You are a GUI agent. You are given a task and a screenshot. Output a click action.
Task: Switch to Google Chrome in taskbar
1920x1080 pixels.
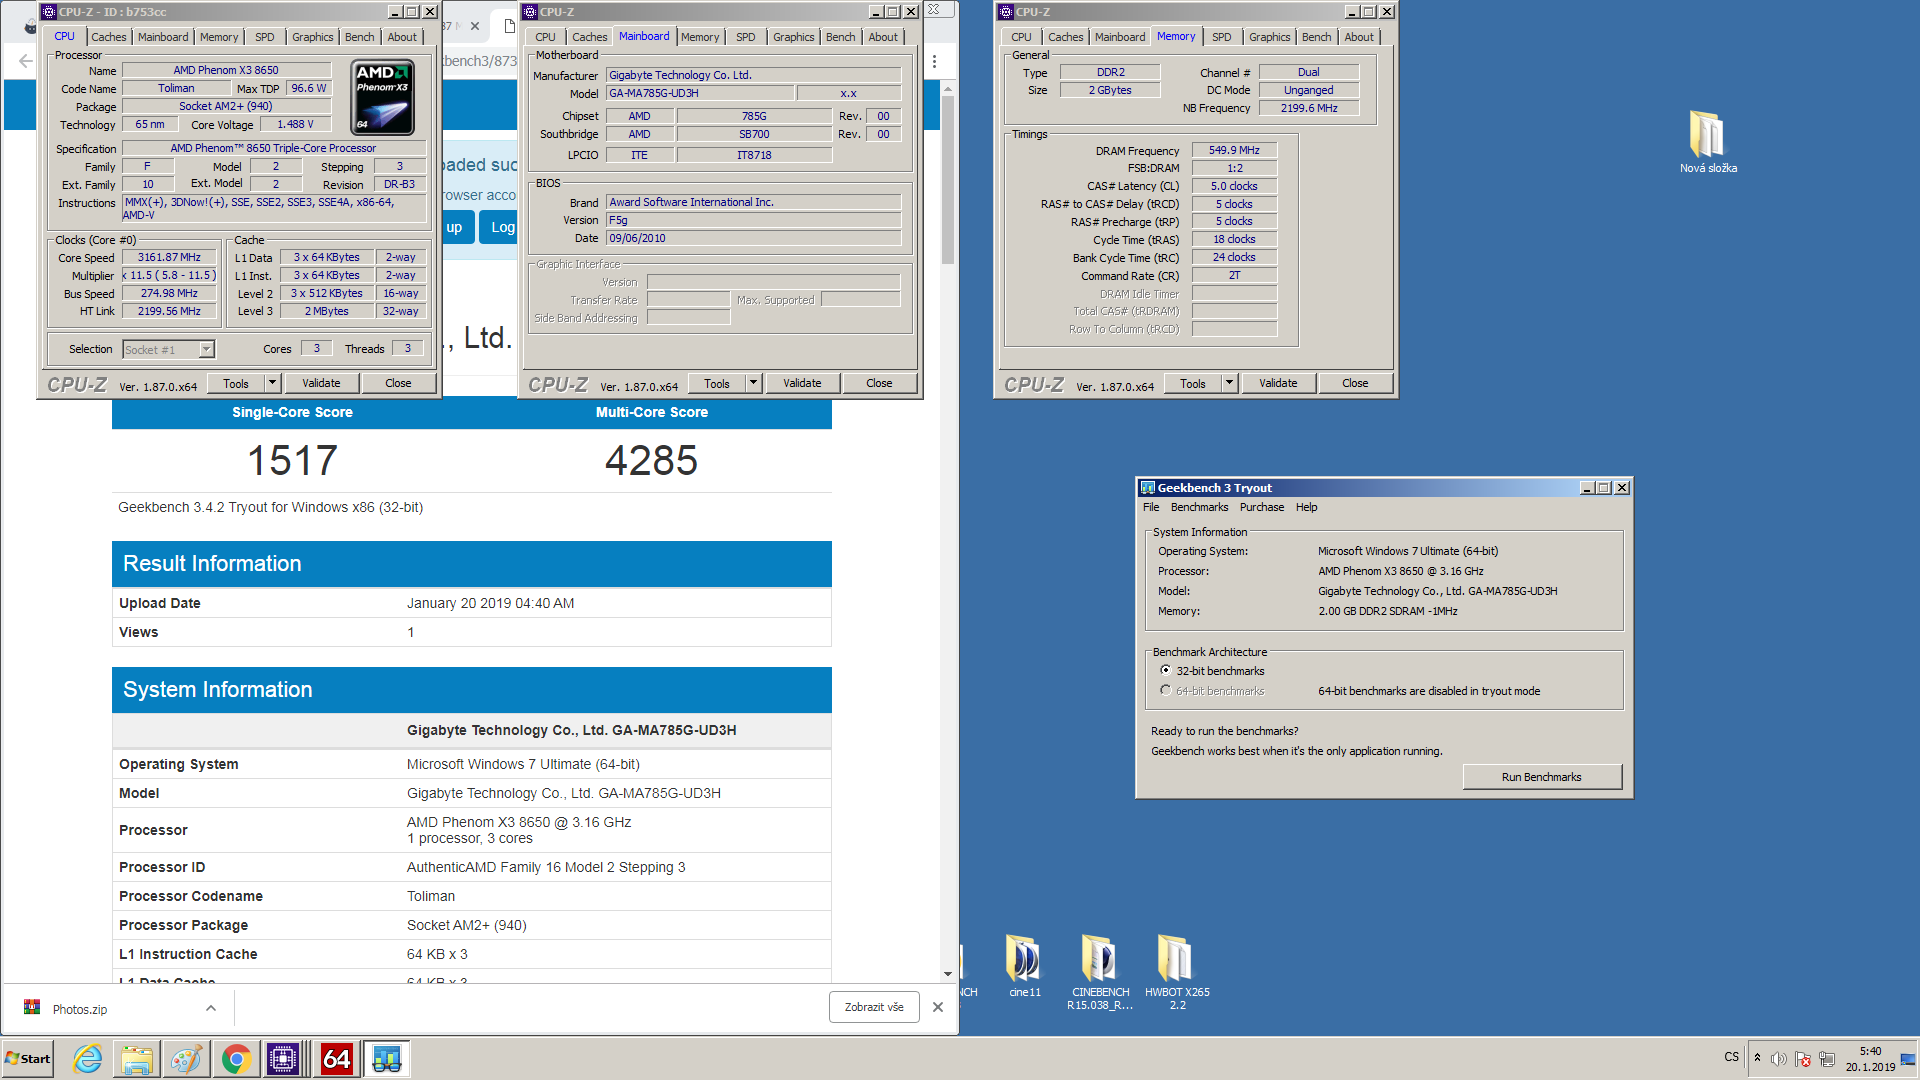[236, 1059]
